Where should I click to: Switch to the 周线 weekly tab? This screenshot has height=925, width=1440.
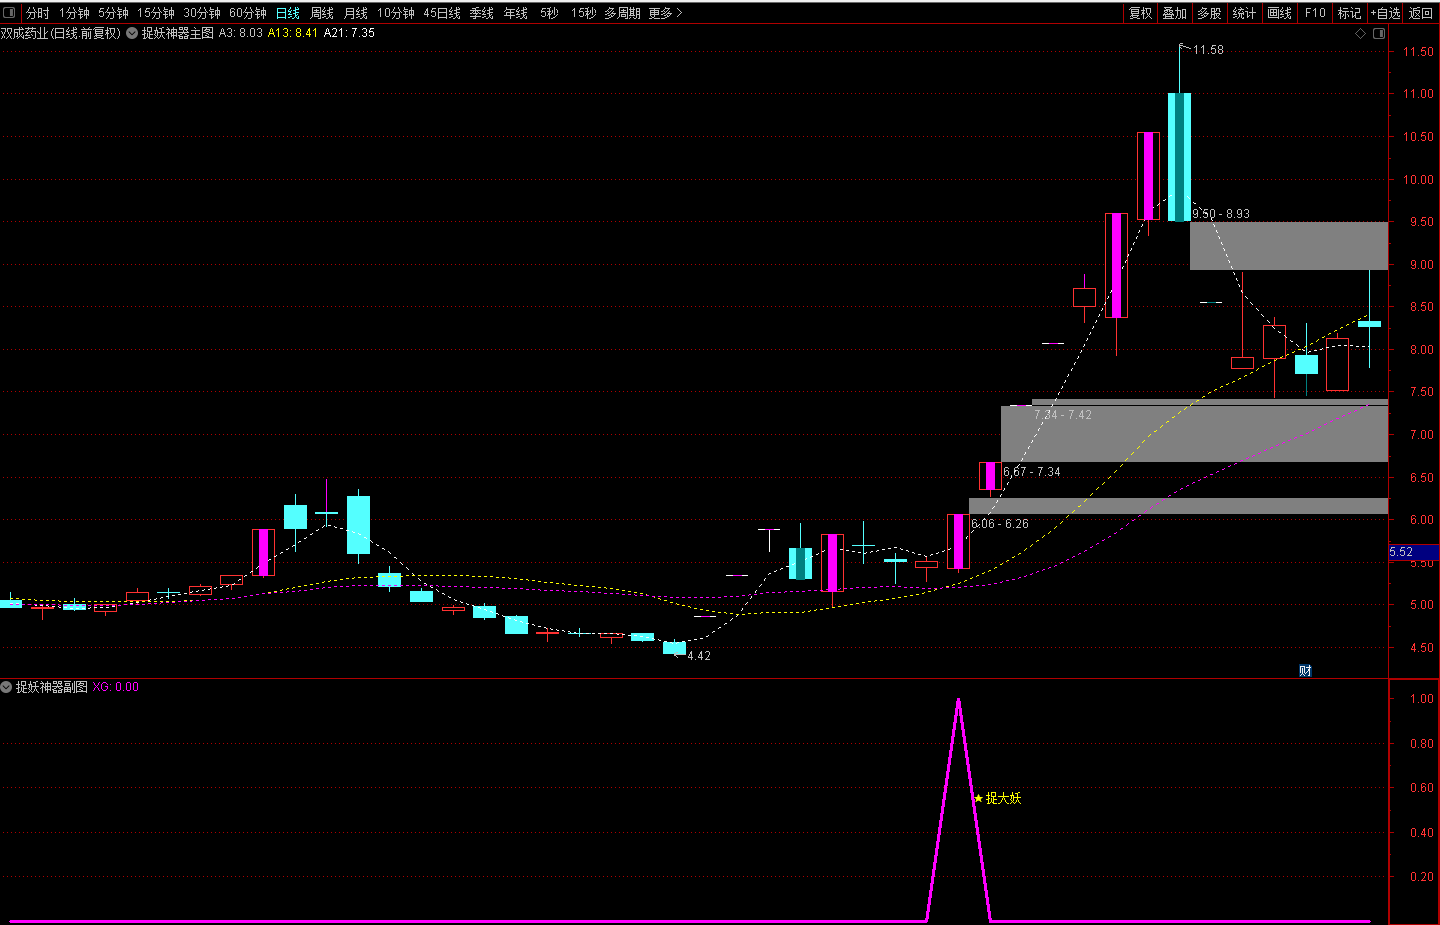[x=322, y=13]
